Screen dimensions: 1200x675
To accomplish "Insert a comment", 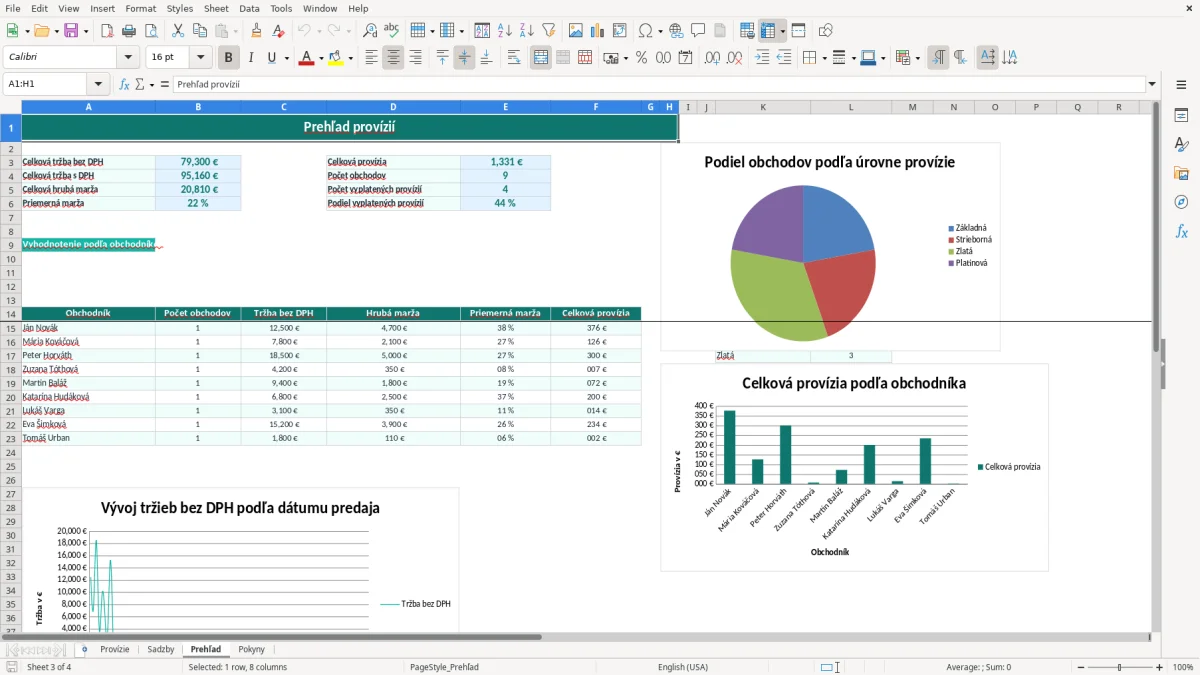I will pos(698,31).
